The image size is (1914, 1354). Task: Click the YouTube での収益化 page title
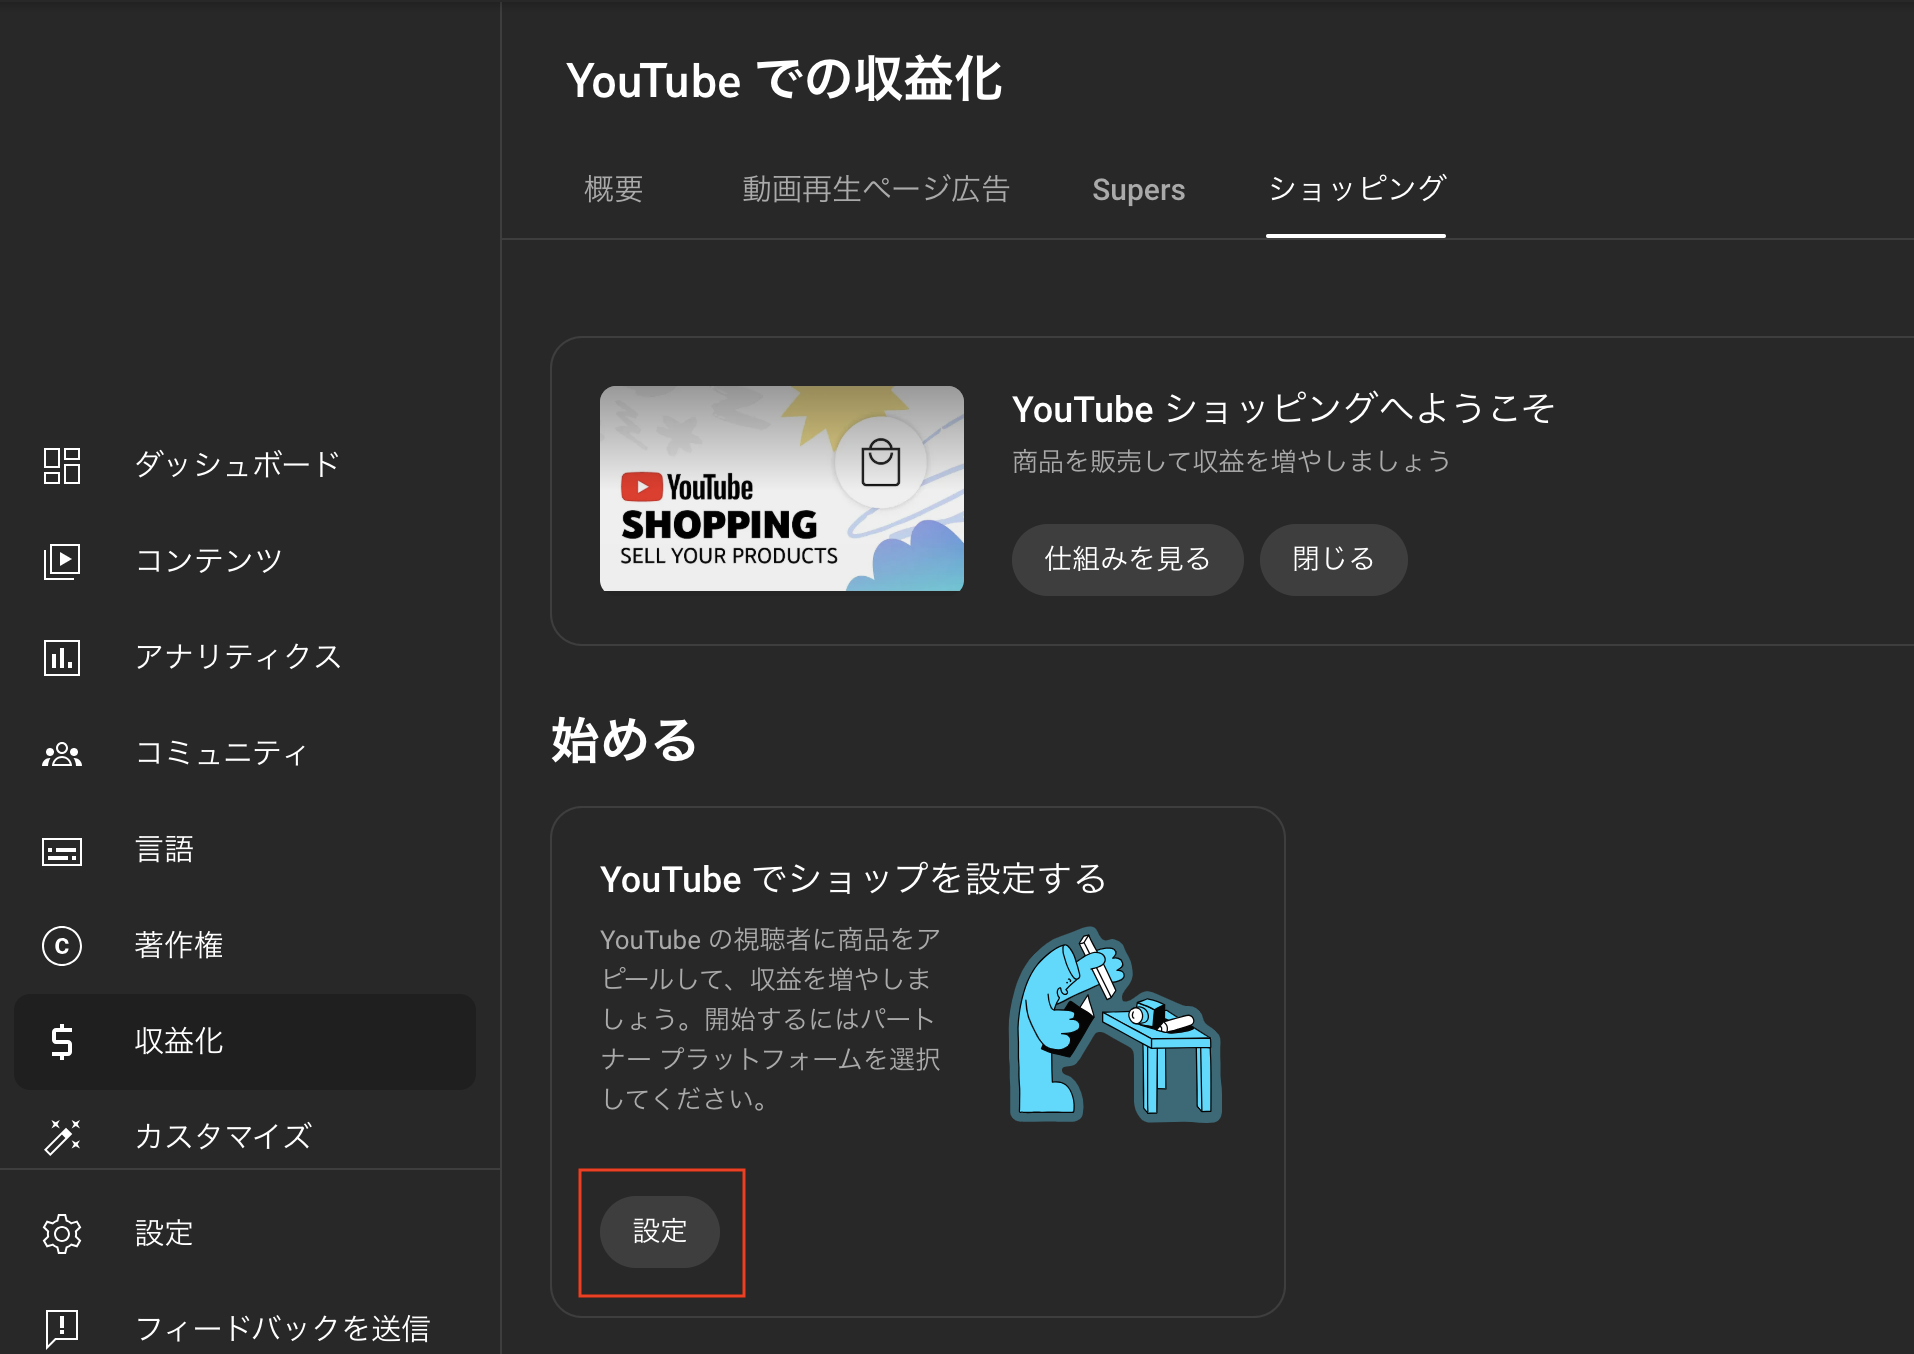pyautogui.click(x=784, y=80)
